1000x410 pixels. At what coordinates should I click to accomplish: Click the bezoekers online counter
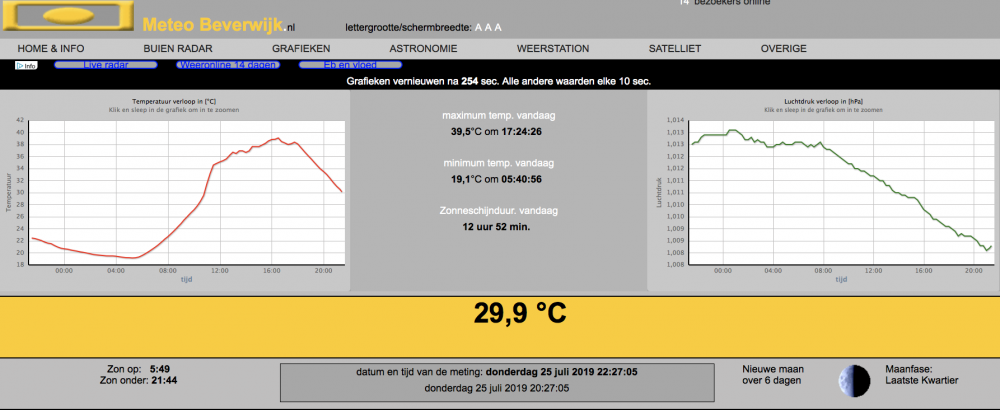[x=725, y=3]
